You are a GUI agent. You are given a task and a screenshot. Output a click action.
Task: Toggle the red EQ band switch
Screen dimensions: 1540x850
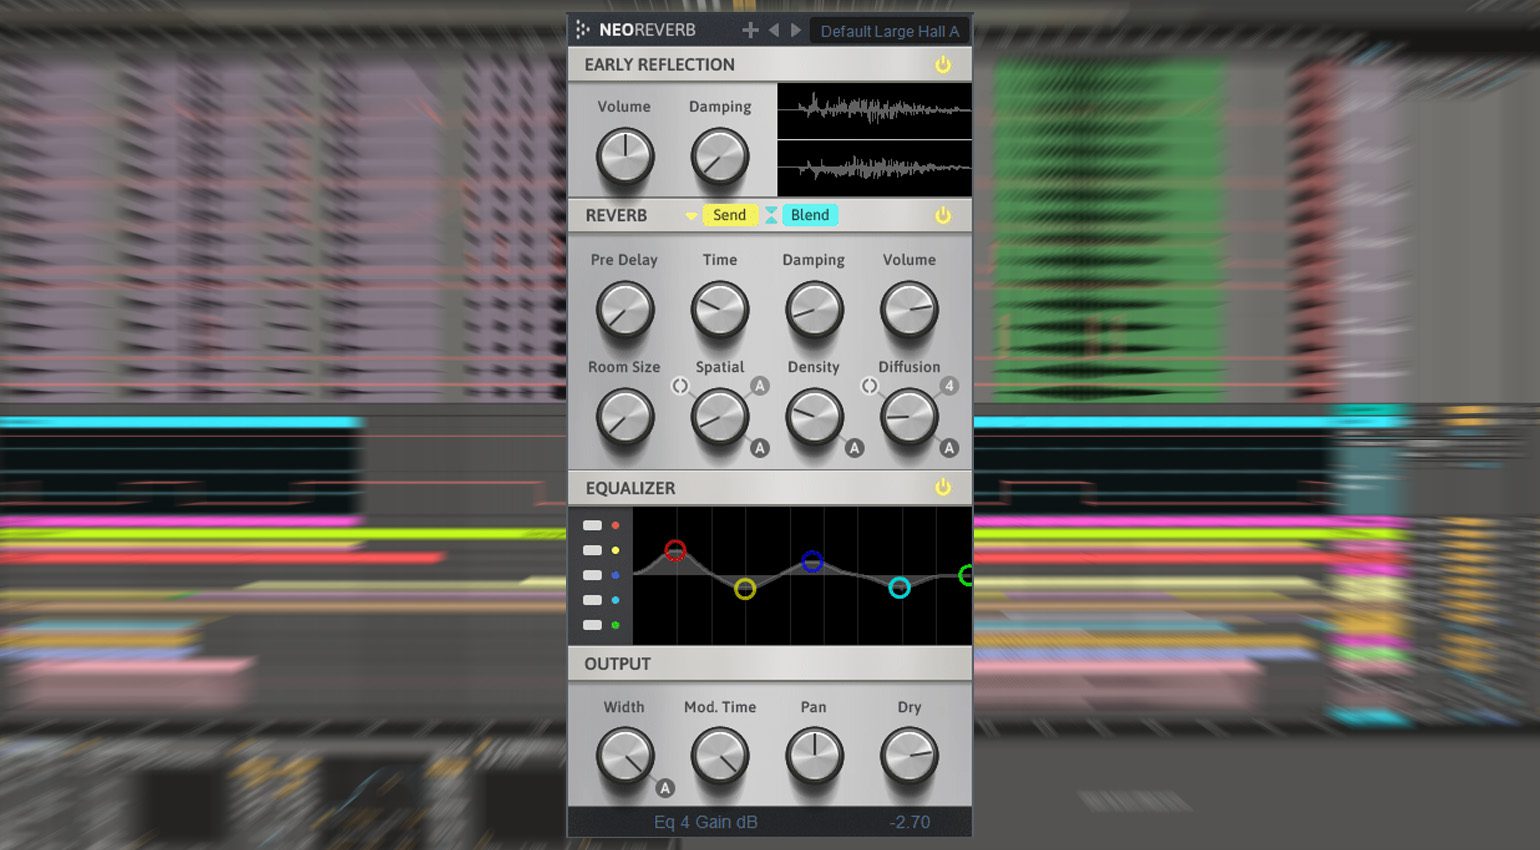[x=593, y=525]
